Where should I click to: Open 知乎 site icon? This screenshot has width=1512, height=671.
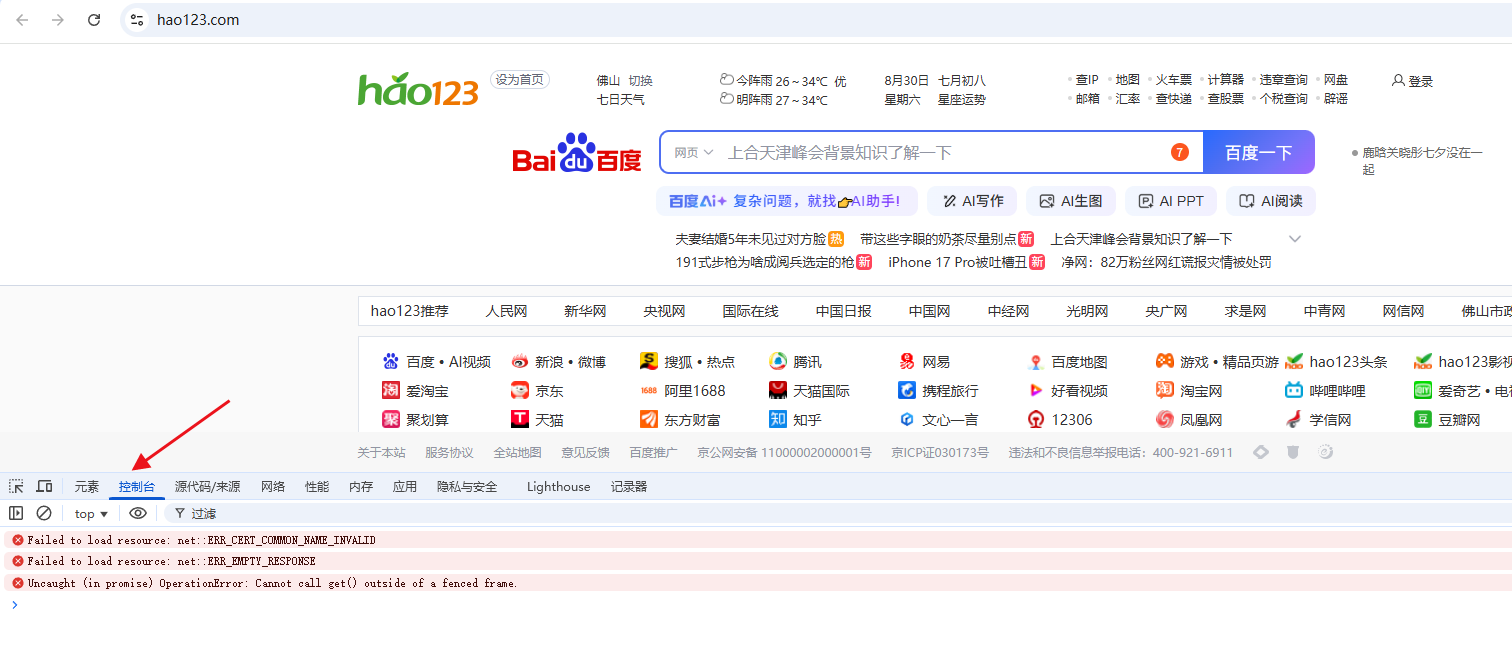(778, 419)
